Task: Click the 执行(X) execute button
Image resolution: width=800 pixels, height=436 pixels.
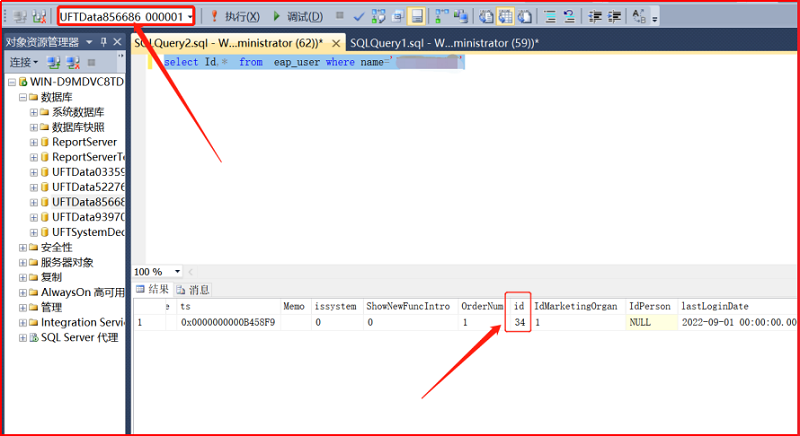Action: 235,17
